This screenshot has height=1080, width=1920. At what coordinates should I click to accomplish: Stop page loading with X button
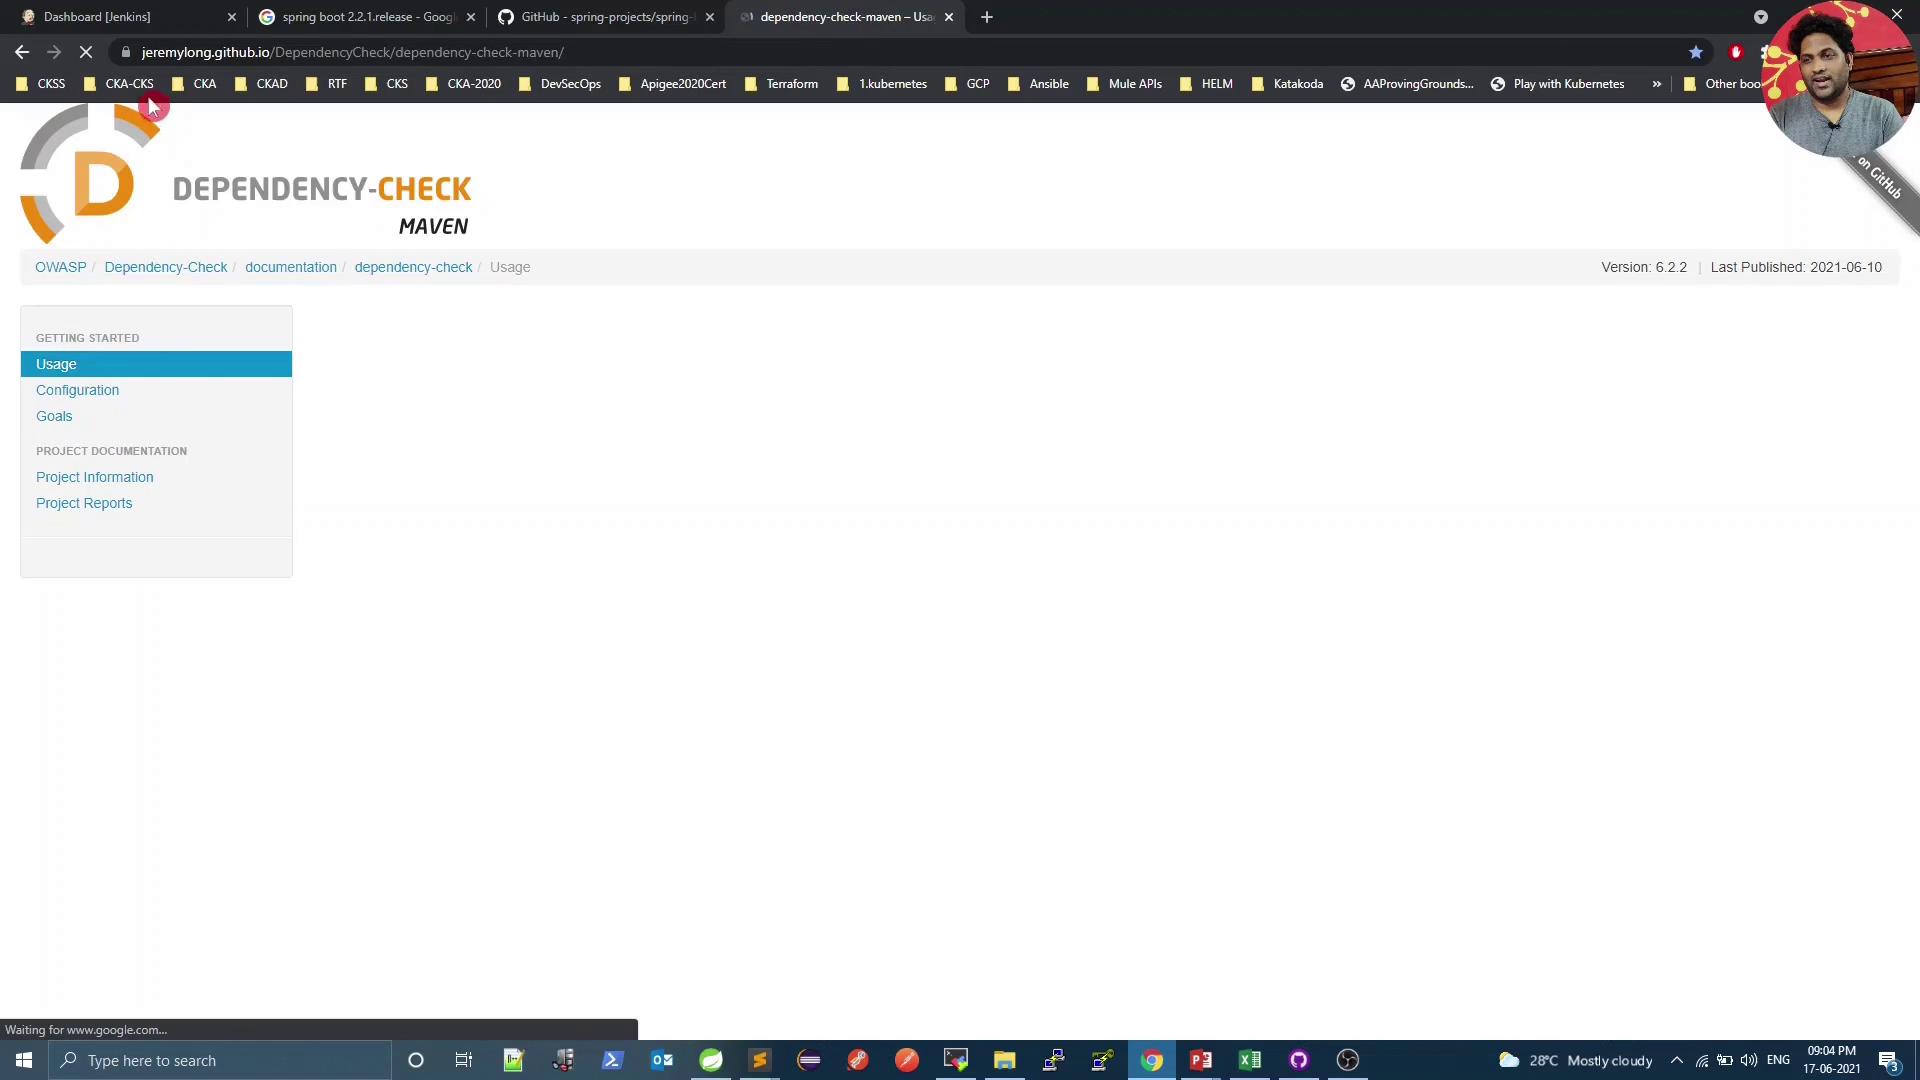tap(86, 52)
